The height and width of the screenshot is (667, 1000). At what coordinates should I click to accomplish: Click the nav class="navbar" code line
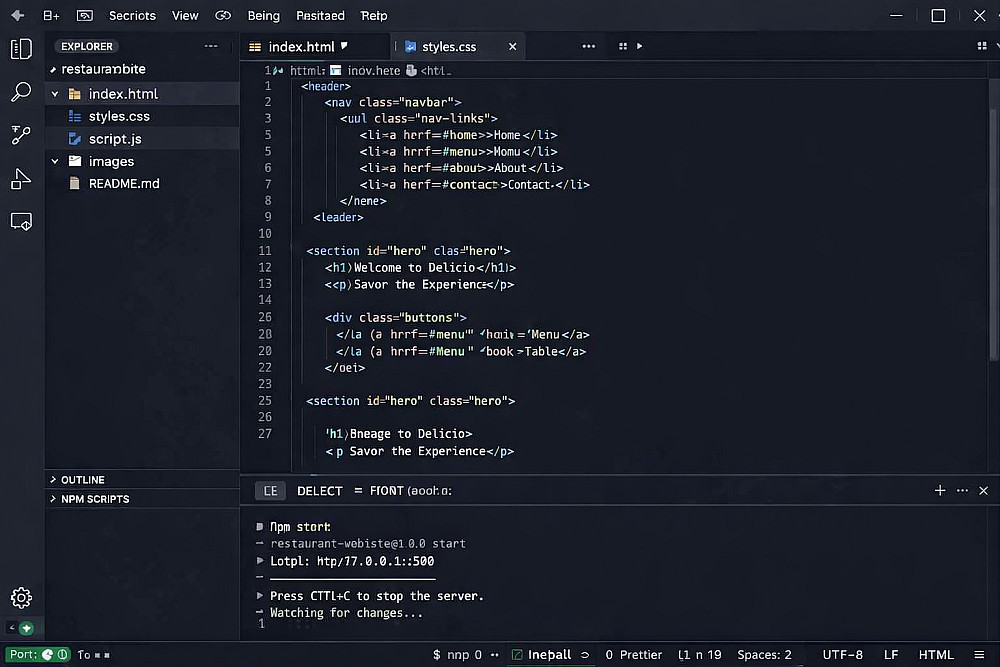click(x=393, y=102)
